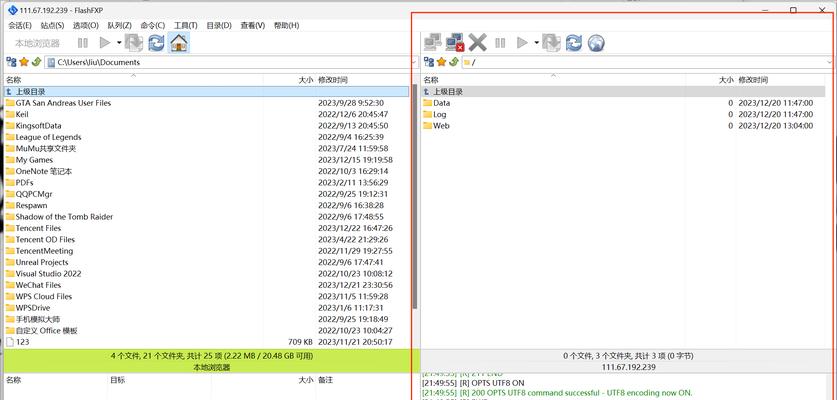Sort remote list by 修改时间 column header

click(x=780, y=80)
